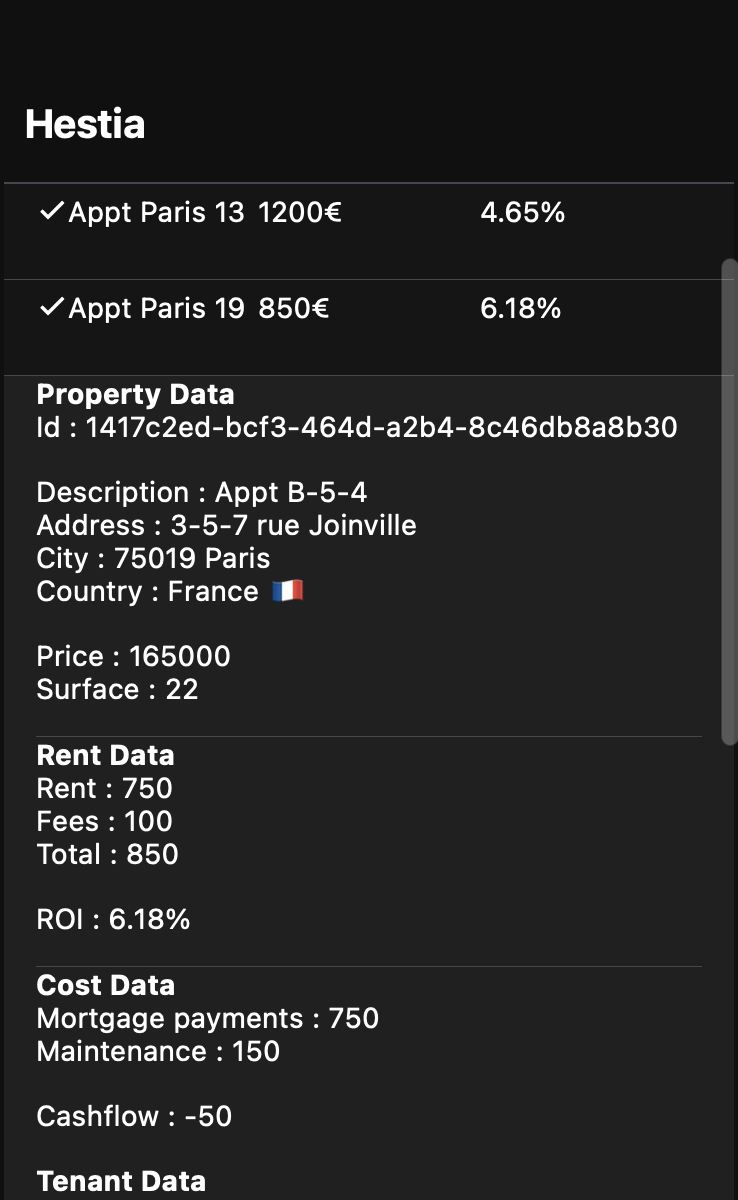Click the Rent Data section heading
The image size is (738, 1200).
click(105, 755)
